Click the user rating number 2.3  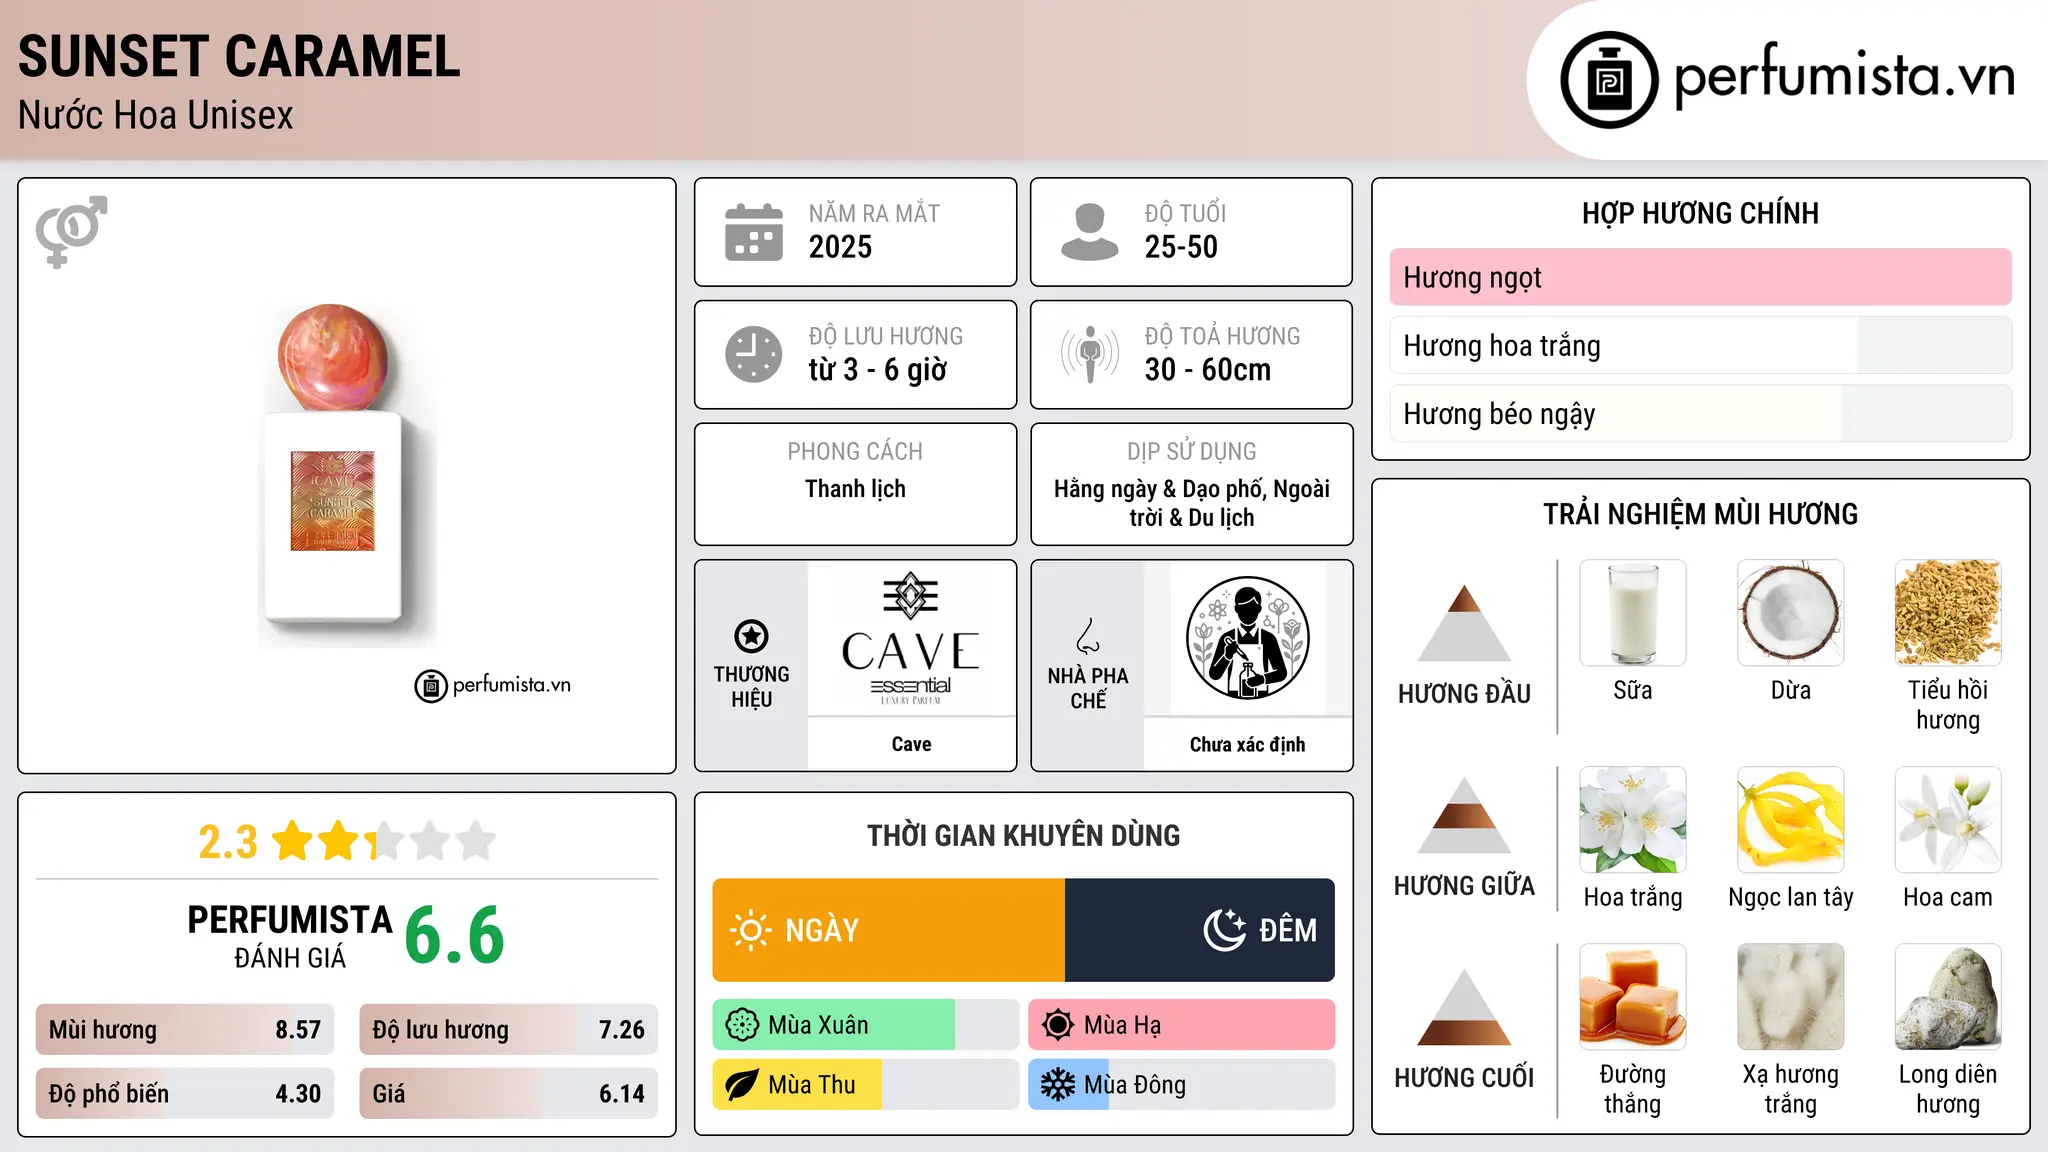click(228, 842)
